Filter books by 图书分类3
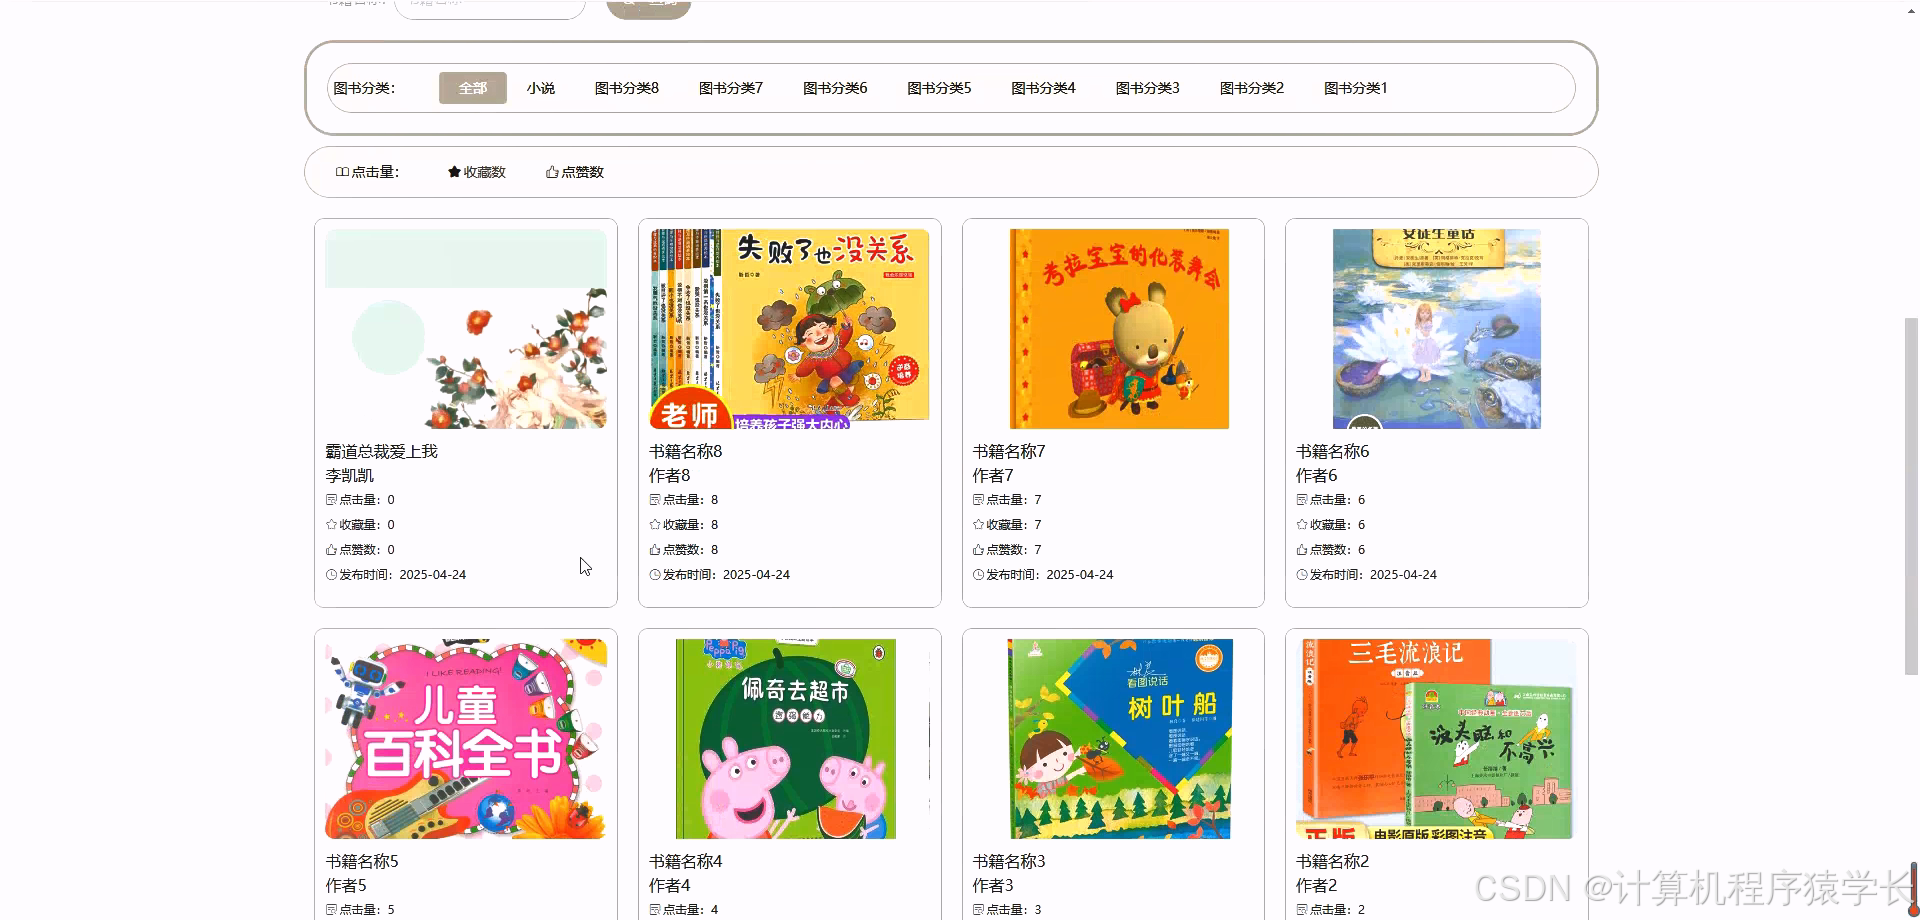This screenshot has height=920, width=1920. click(1148, 88)
